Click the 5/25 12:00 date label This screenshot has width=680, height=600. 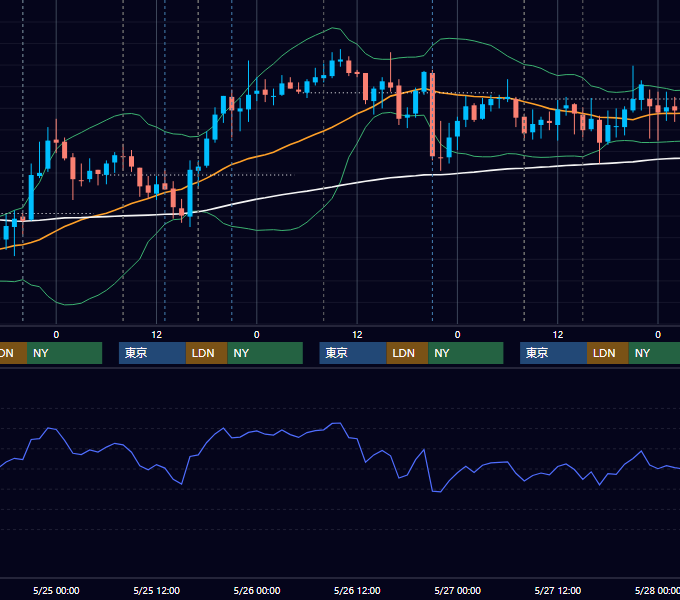click(157, 590)
